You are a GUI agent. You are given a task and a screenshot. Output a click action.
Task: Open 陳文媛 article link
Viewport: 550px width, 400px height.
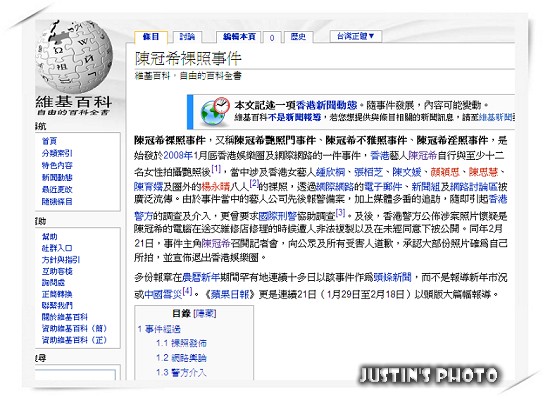407,172
